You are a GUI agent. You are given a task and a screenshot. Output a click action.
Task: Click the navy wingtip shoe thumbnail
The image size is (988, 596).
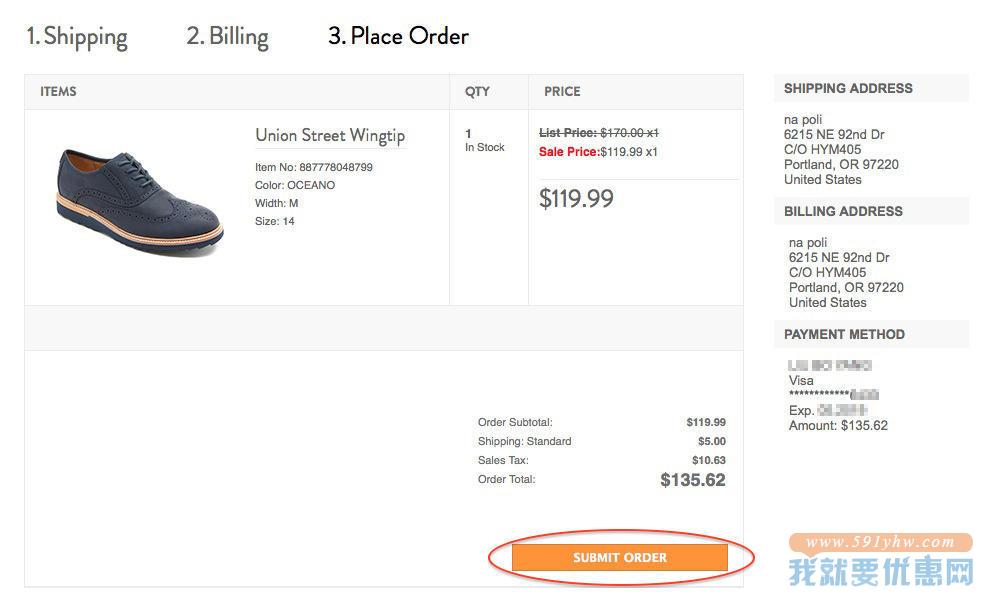coord(139,201)
